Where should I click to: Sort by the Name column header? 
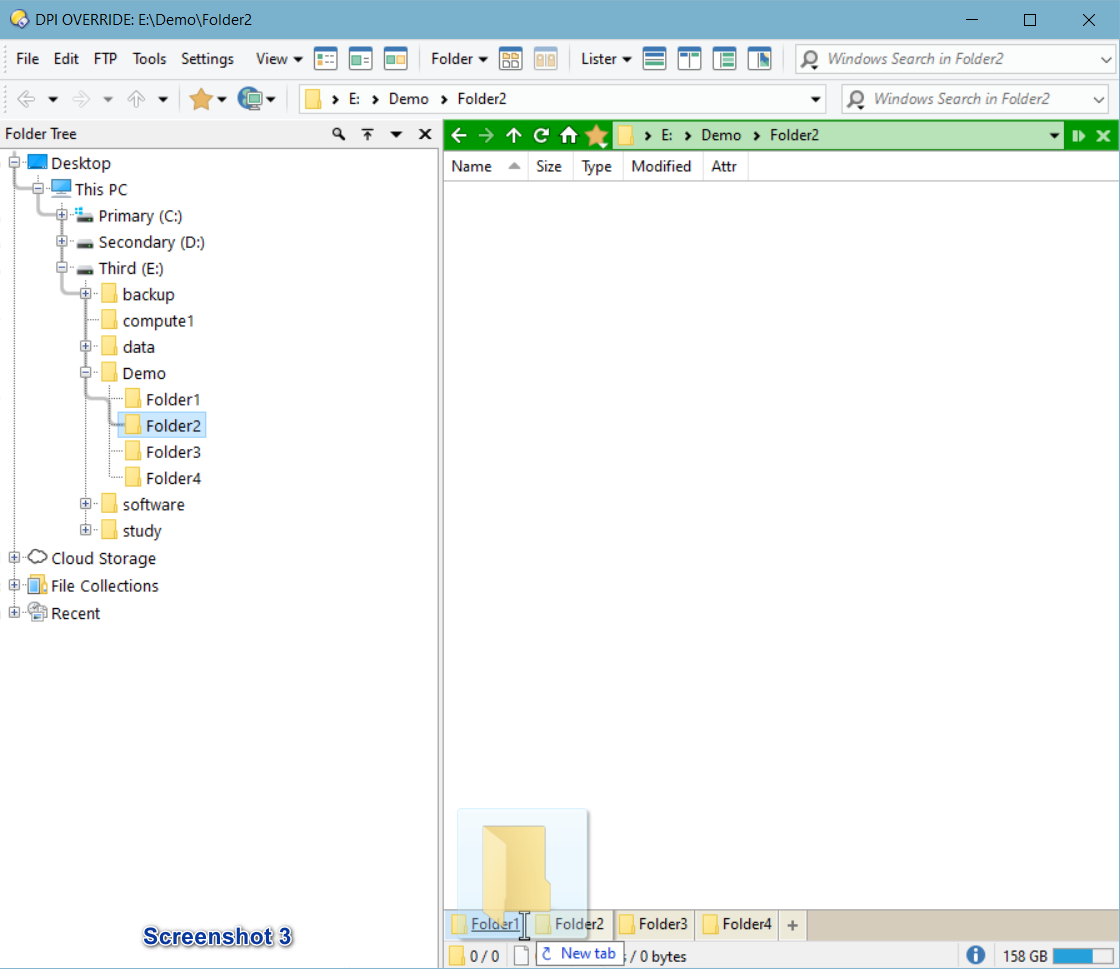[x=486, y=166]
